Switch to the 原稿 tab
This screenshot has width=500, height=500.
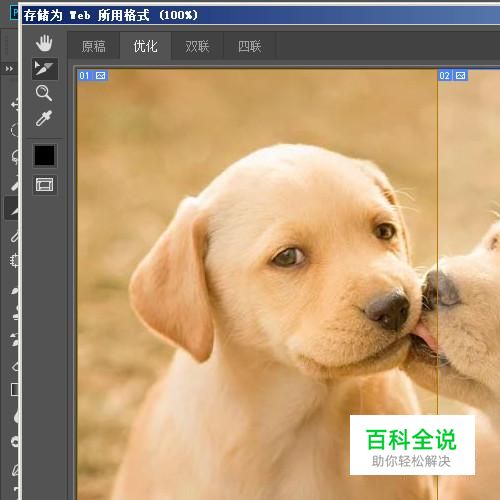94,46
